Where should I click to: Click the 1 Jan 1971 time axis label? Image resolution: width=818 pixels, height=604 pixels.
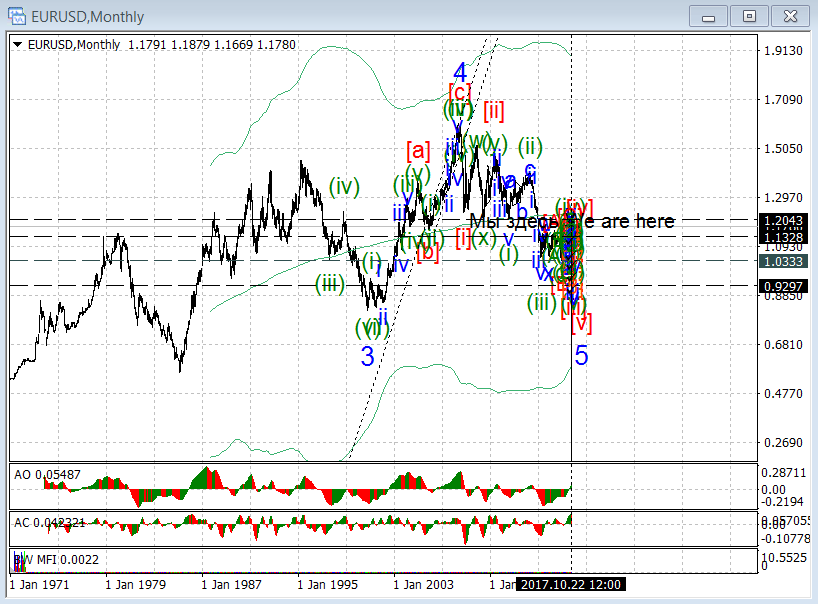[x=39, y=585]
